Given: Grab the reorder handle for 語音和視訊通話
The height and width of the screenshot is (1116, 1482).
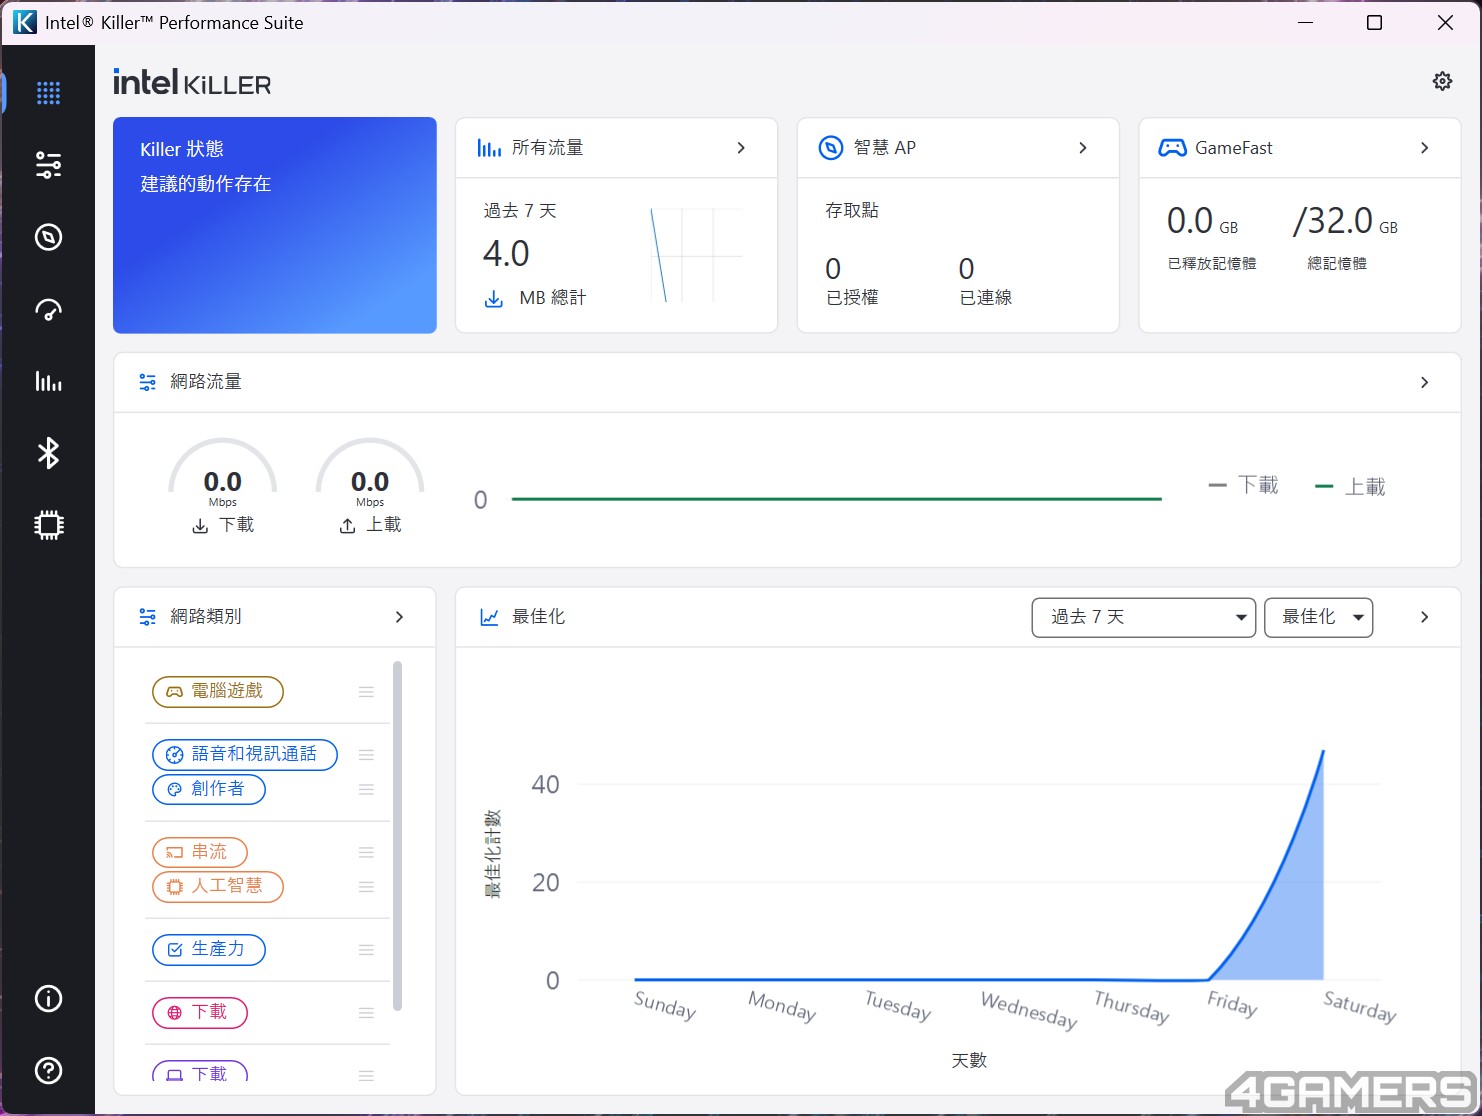Looking at the screenshot, I should click(366, 755).
